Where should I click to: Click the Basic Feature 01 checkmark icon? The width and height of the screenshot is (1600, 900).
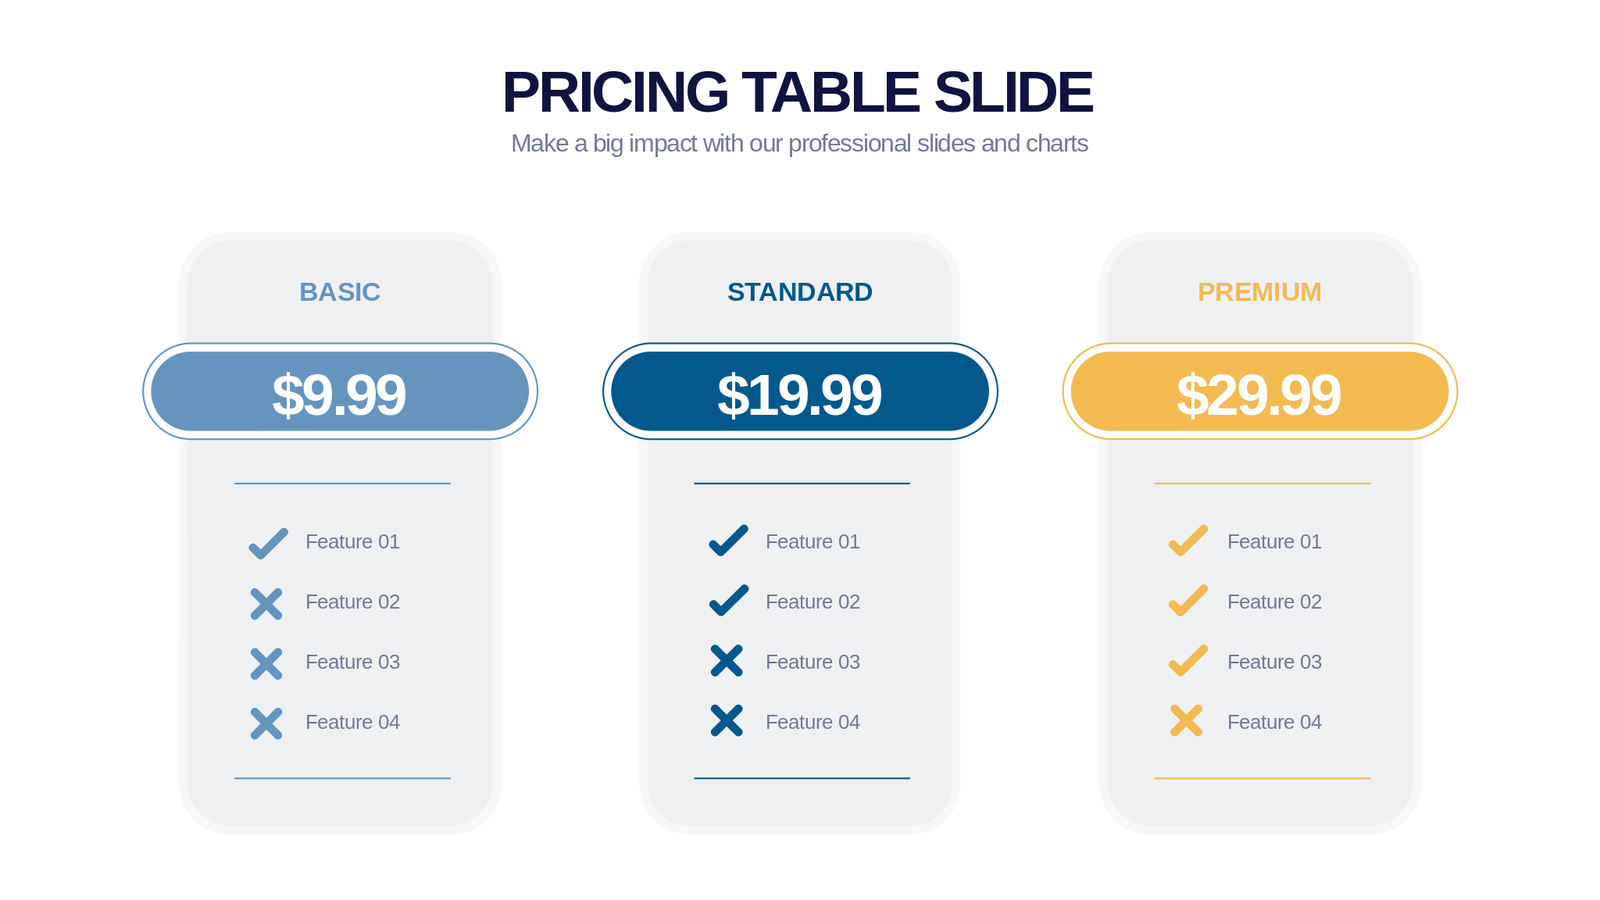(268, 543)
